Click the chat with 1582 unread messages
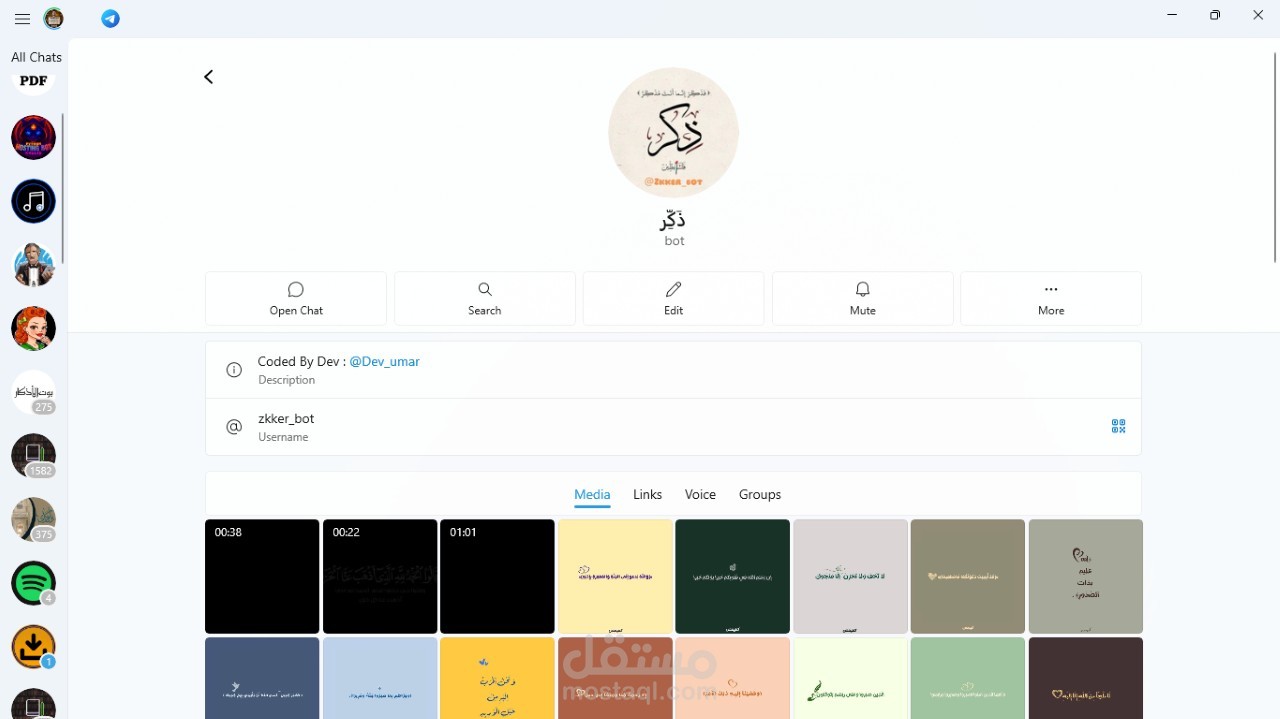The height and width of the screenshot is (719, 1280). pyautogui.click(x=33, y=456)
